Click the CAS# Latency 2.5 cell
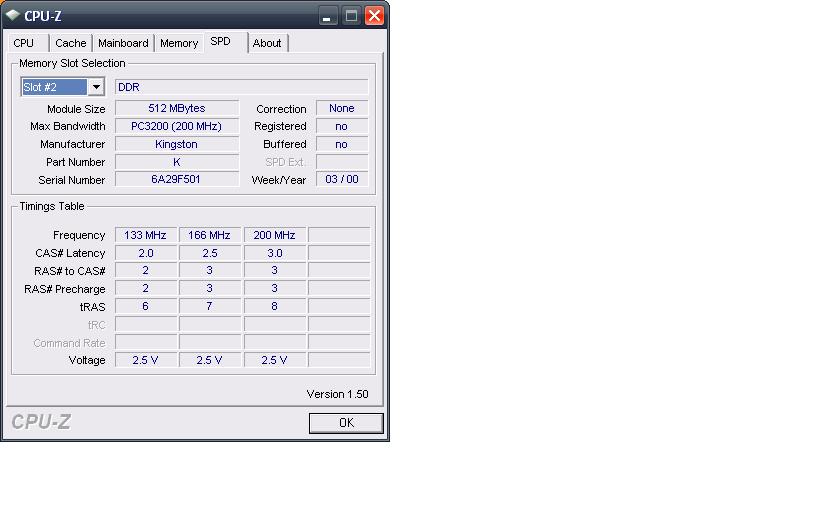 coord(209,253)
